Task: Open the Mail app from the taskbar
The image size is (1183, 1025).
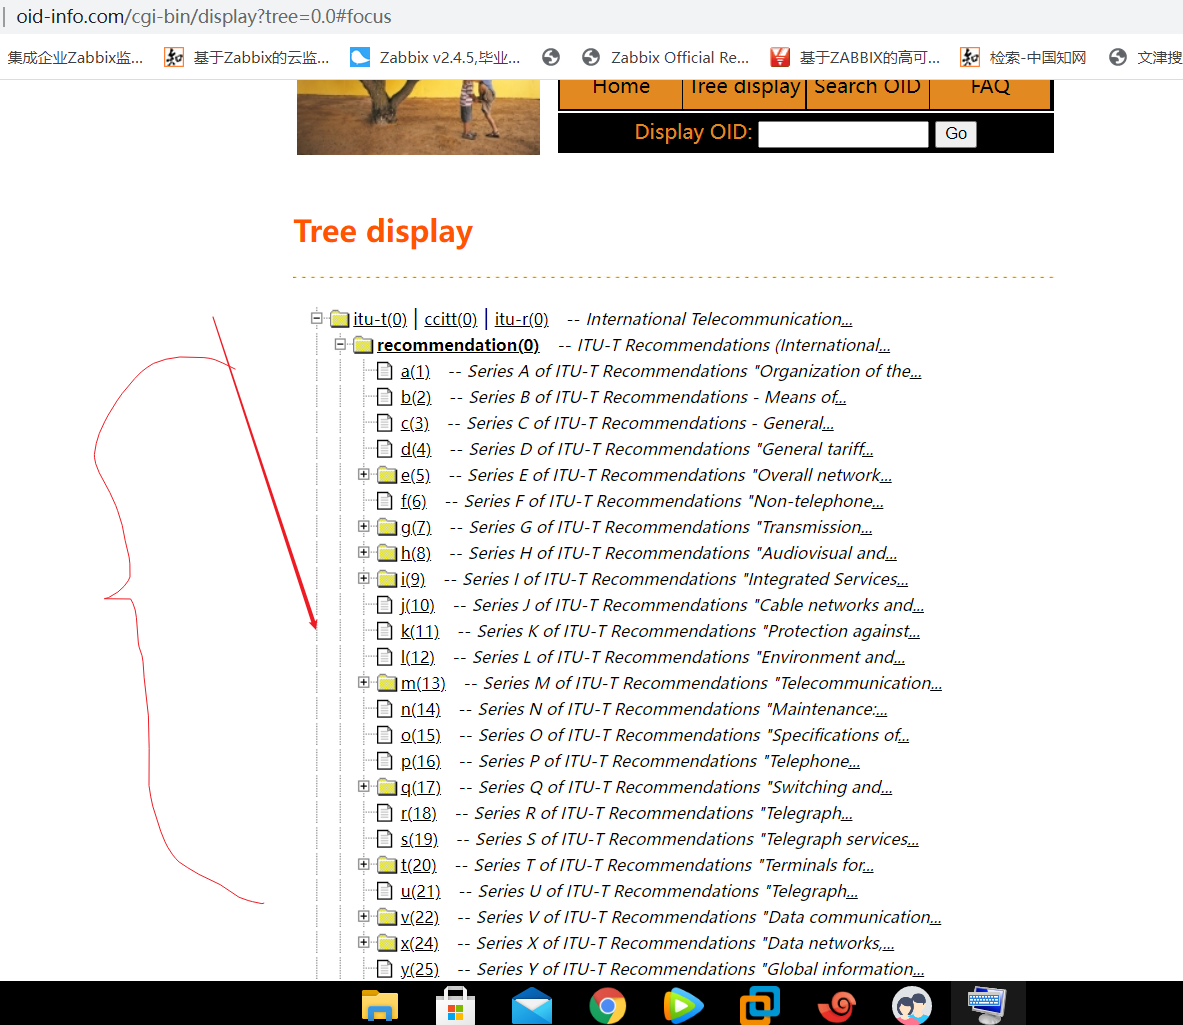Action: point(532,1005)
